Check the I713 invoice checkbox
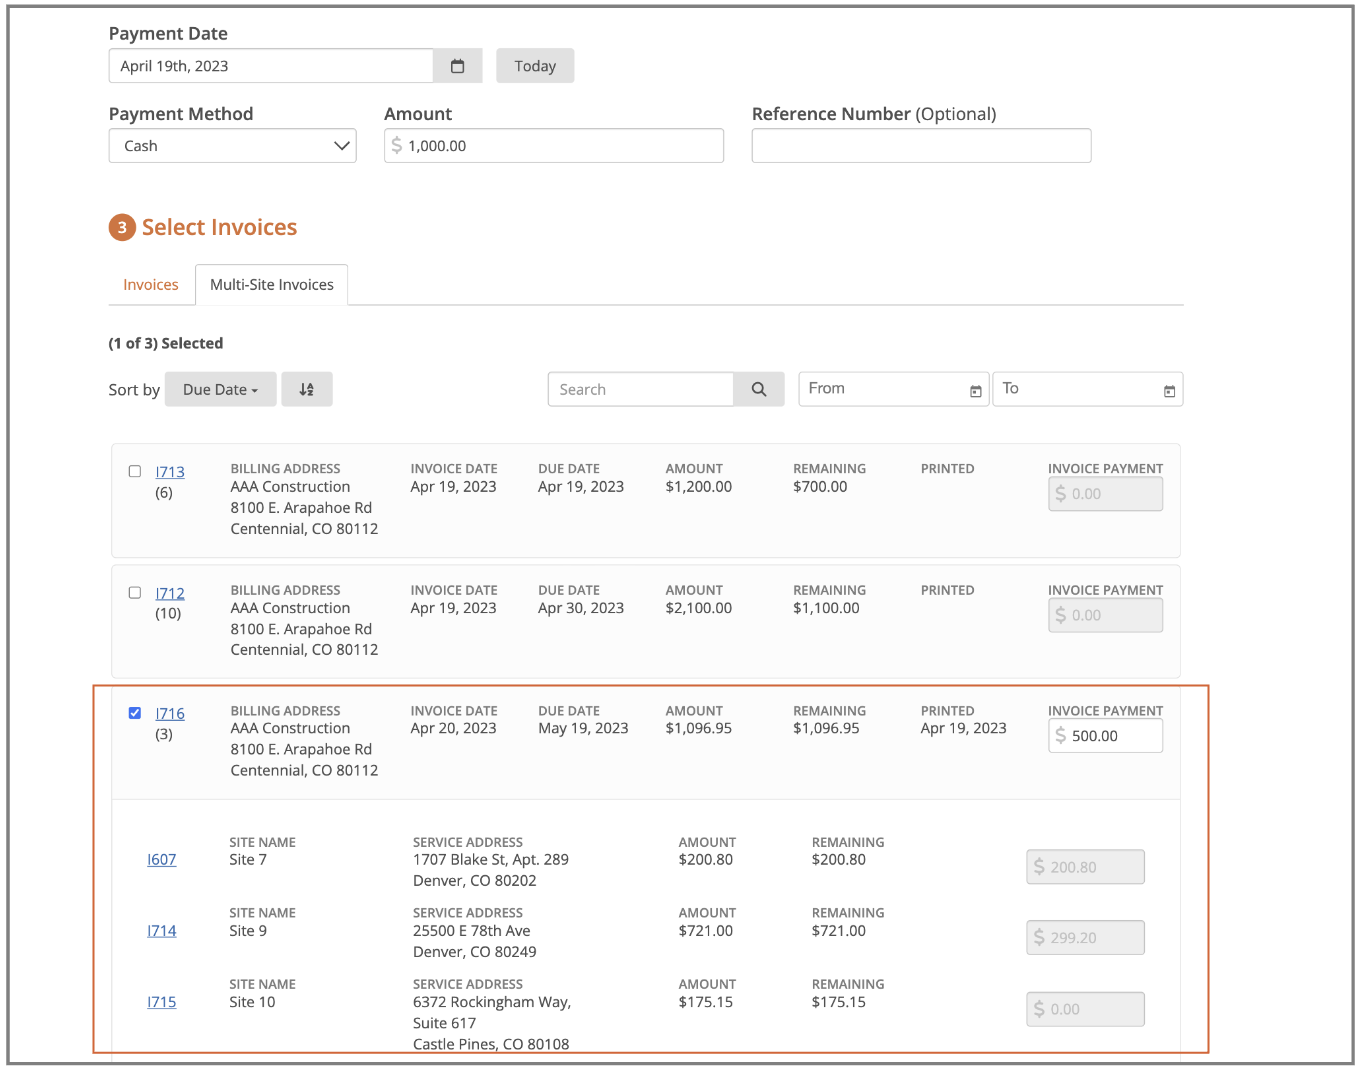 (135, 471)
